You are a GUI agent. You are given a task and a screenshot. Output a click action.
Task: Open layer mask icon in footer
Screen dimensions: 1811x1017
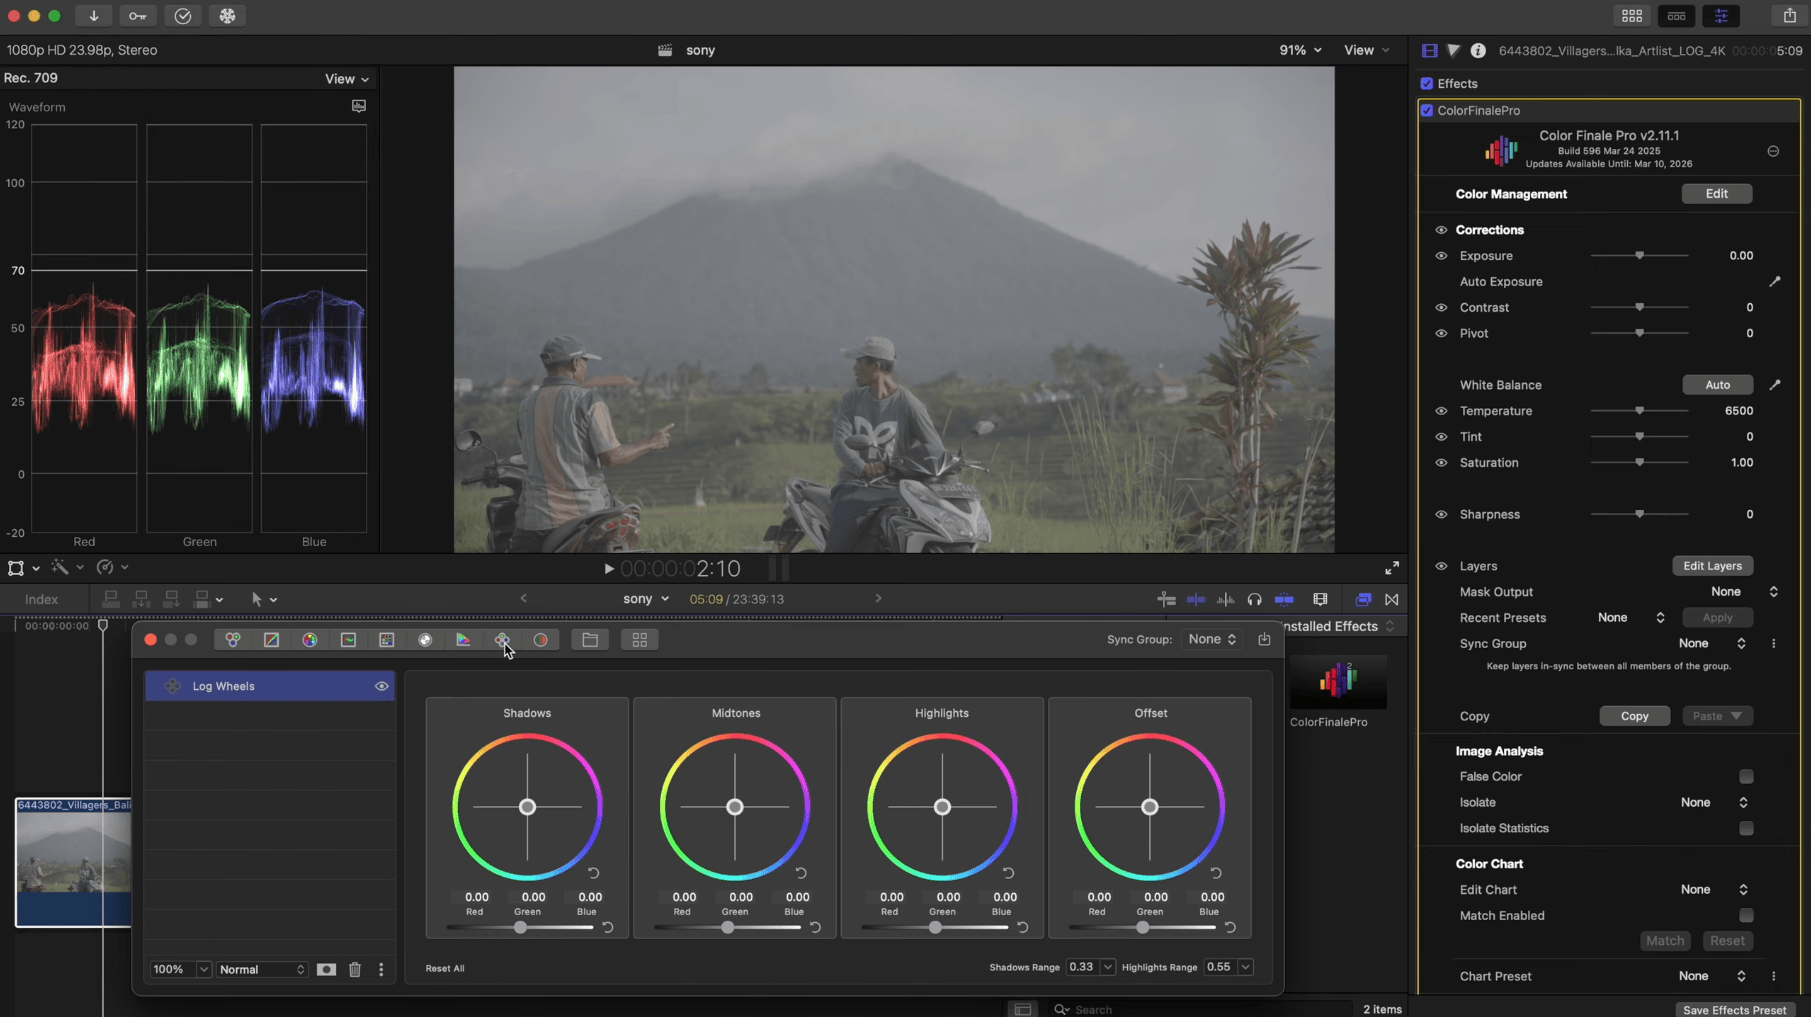[x=326, y=969]
